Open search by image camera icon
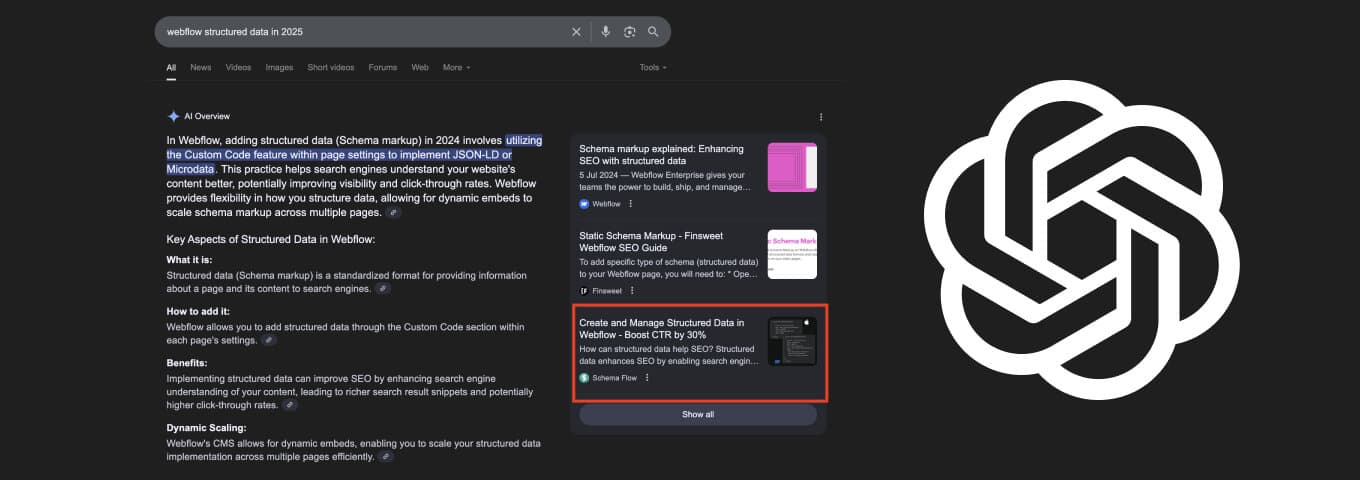 point(629,32)
